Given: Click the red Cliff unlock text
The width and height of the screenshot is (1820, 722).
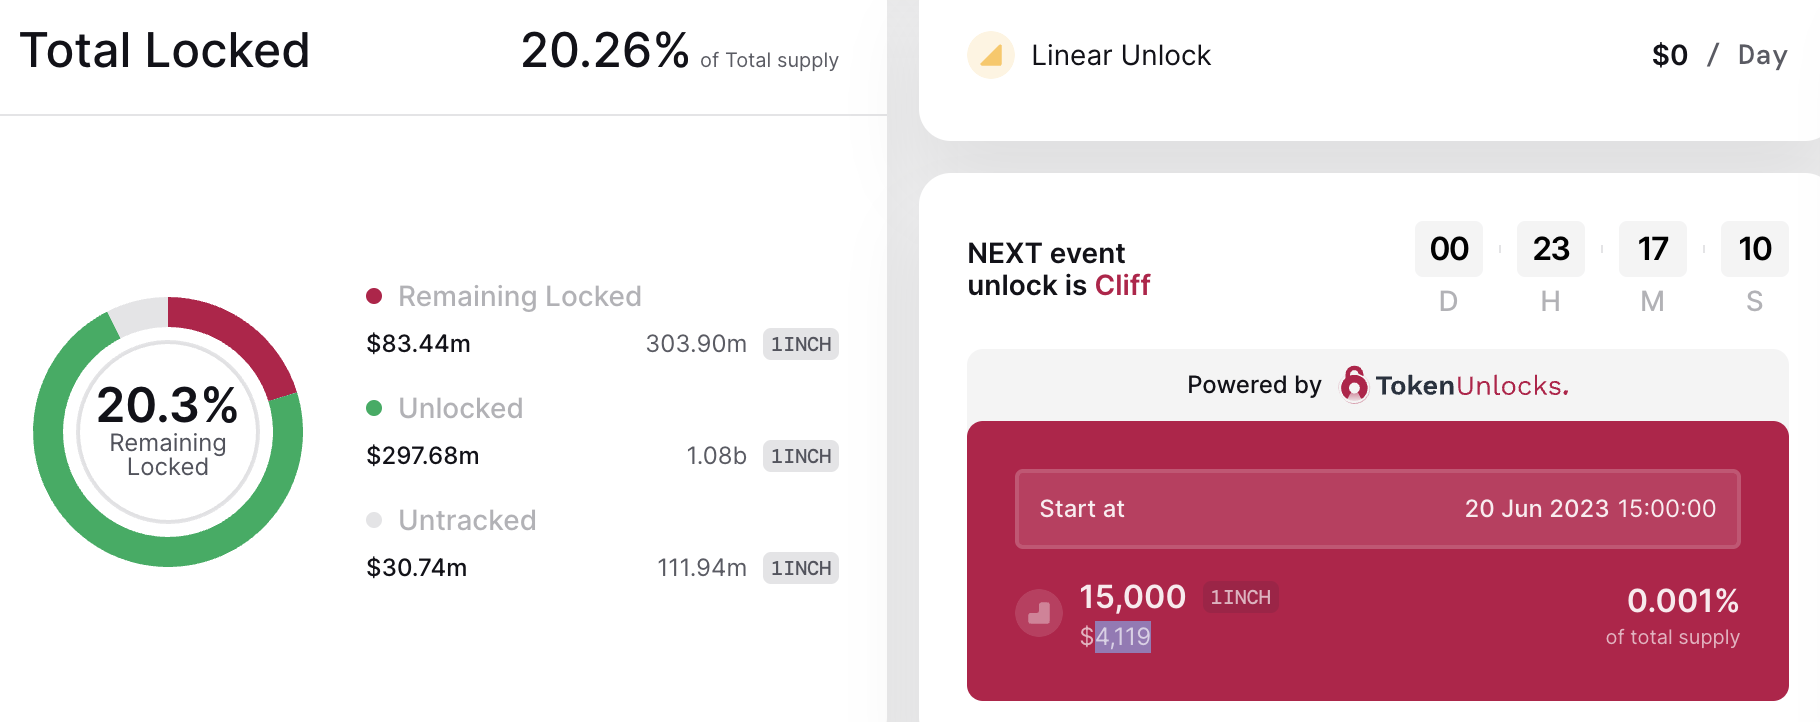Looking at the screenshot, I should click(x=1122, y=286).
